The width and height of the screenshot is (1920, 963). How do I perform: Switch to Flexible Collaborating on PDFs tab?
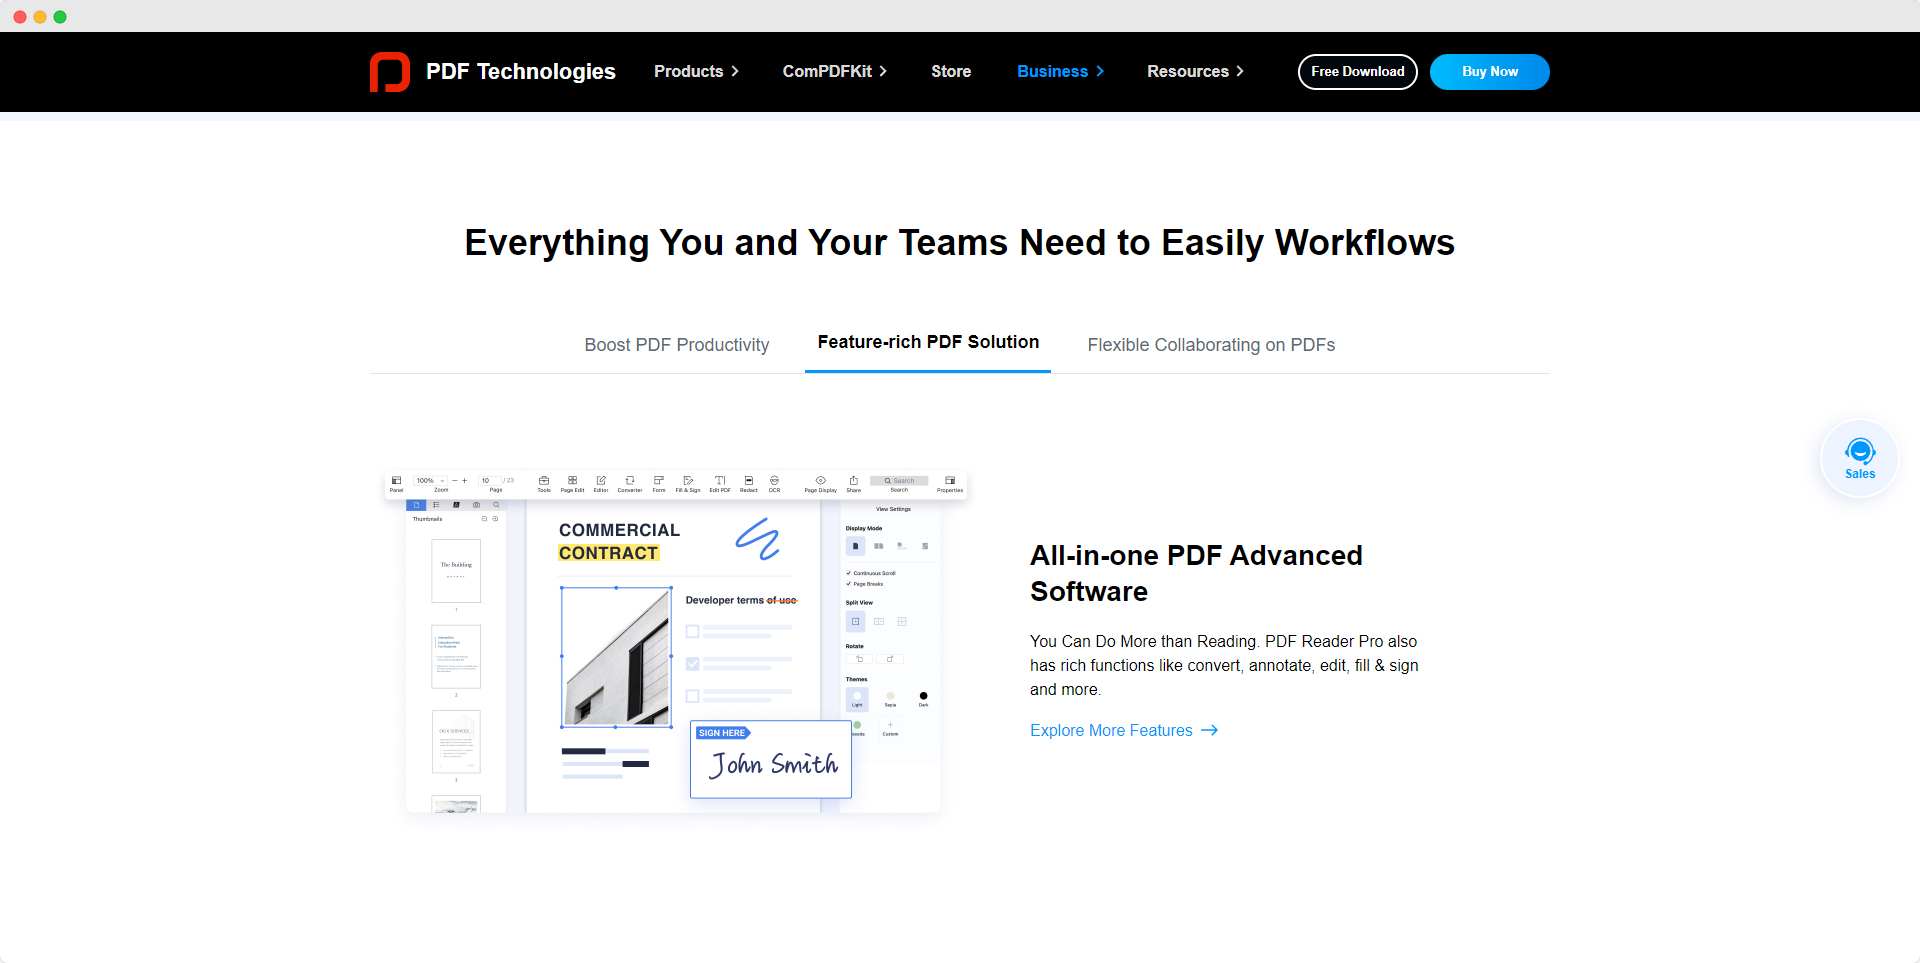[1211, 345]
